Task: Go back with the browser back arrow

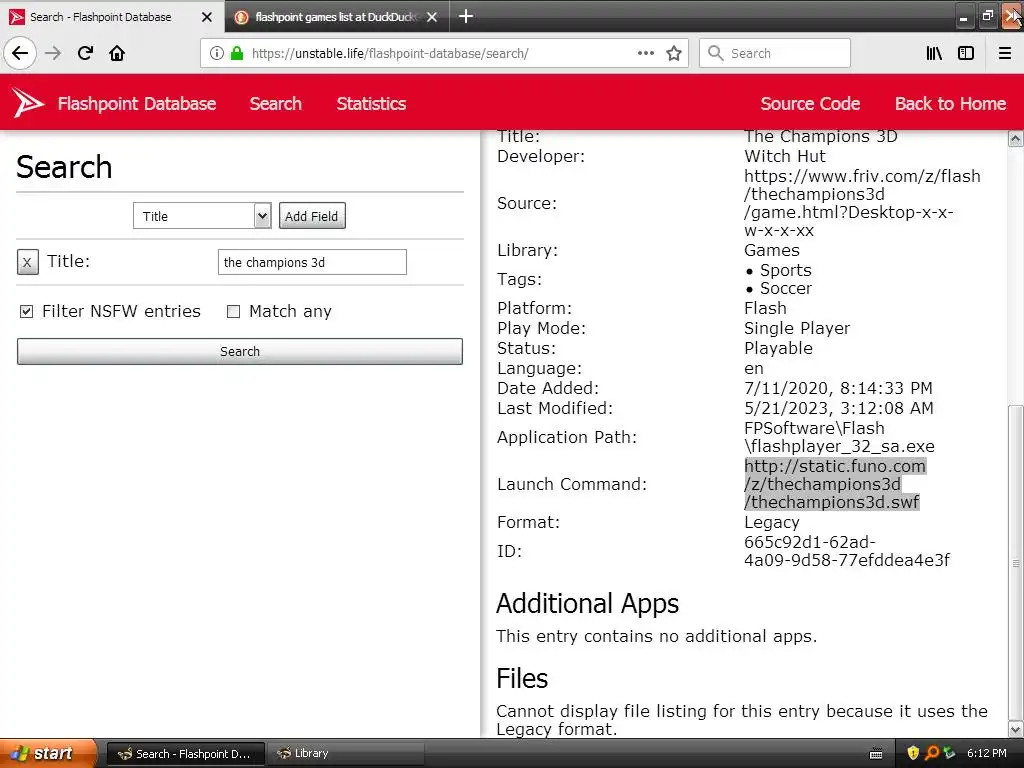Action: (x=20, y=53)
